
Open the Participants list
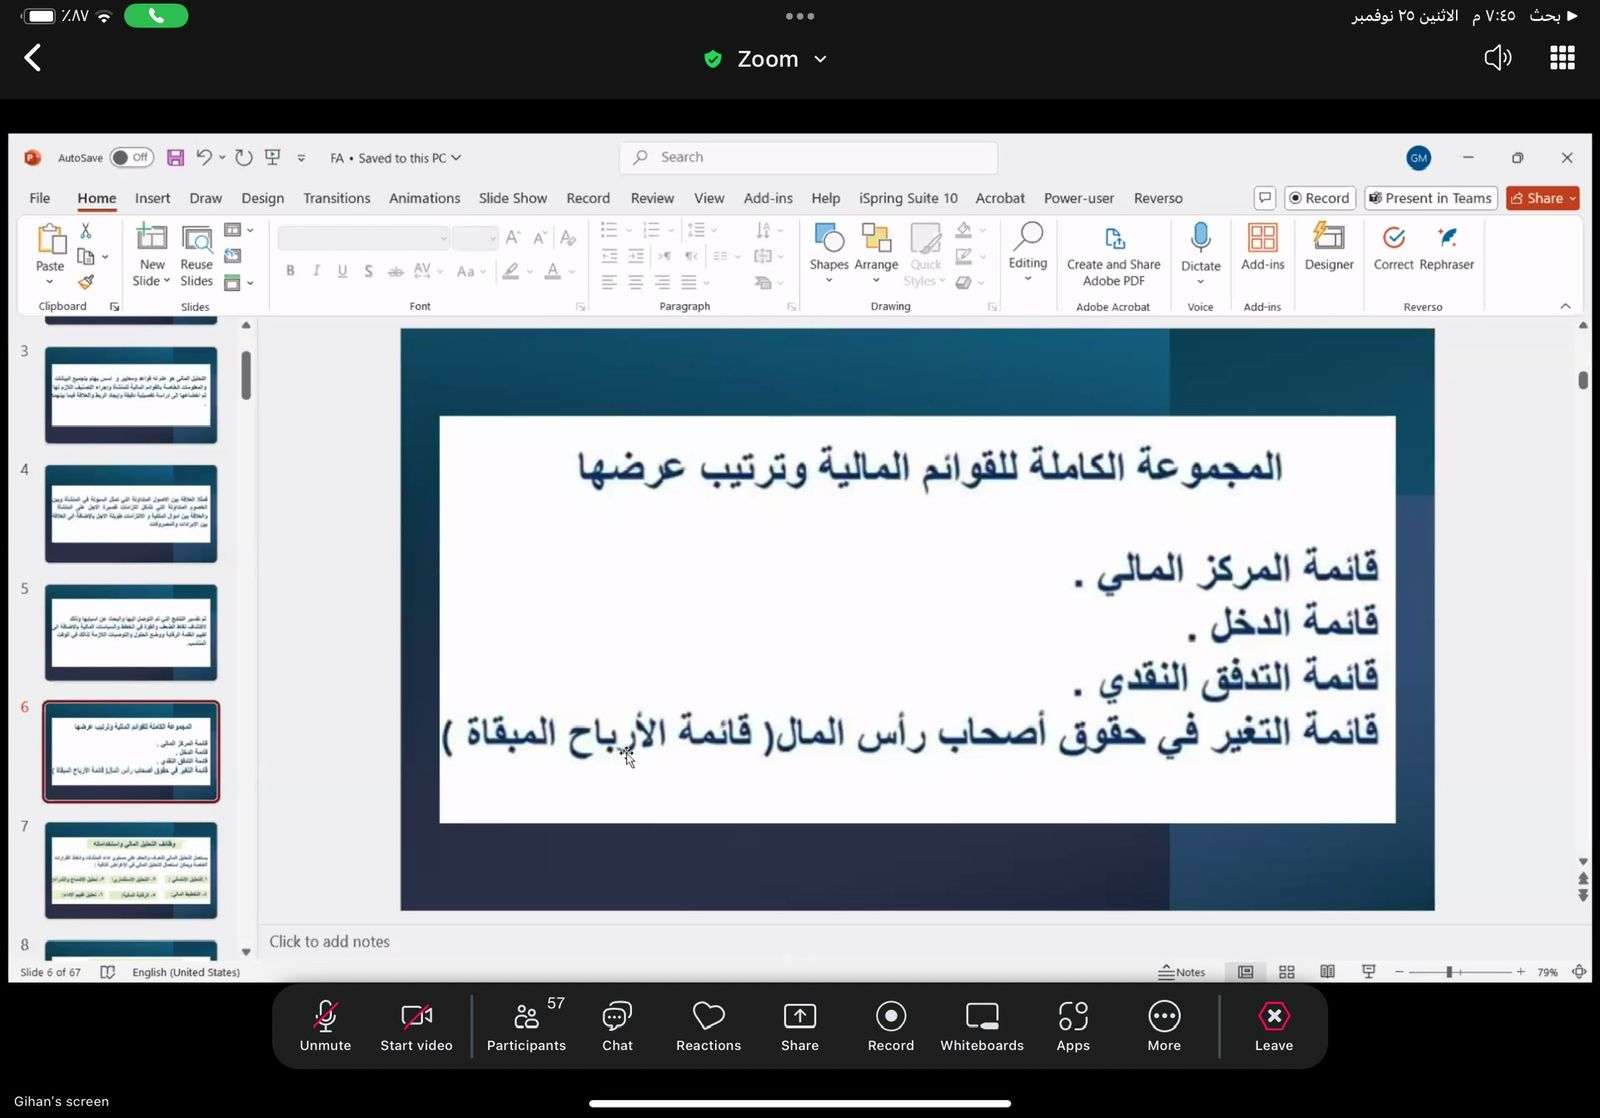click(x=526, y=1025)
